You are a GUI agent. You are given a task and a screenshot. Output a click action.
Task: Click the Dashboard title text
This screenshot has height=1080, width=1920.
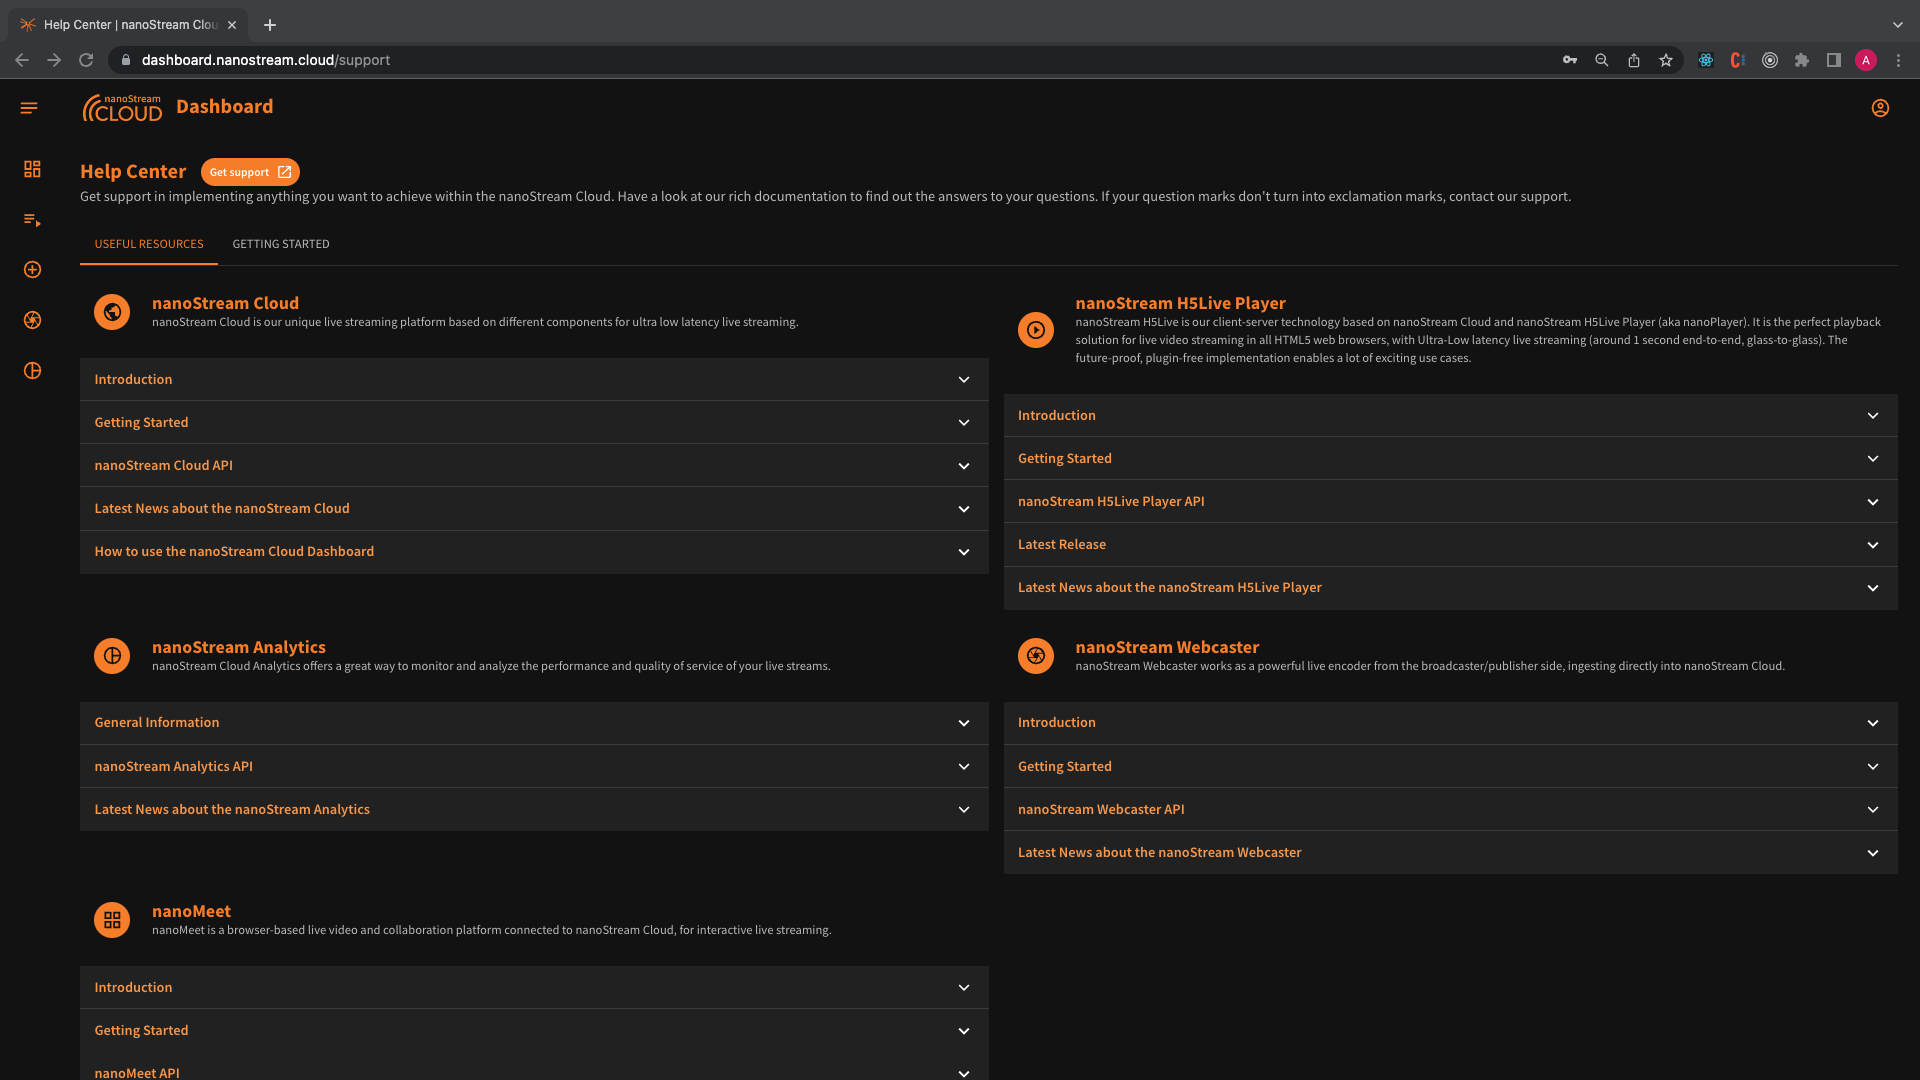224,107
